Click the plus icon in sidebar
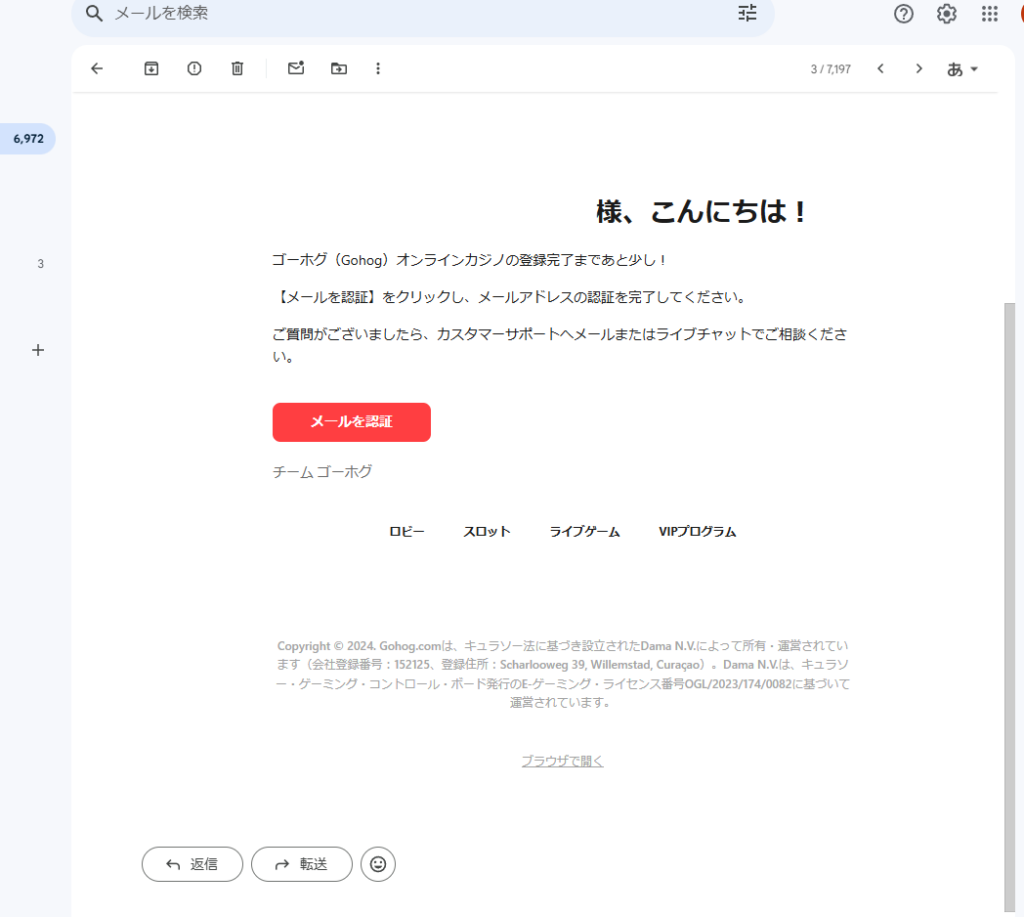The image size is (1024, 917). [x=38, y=350]
